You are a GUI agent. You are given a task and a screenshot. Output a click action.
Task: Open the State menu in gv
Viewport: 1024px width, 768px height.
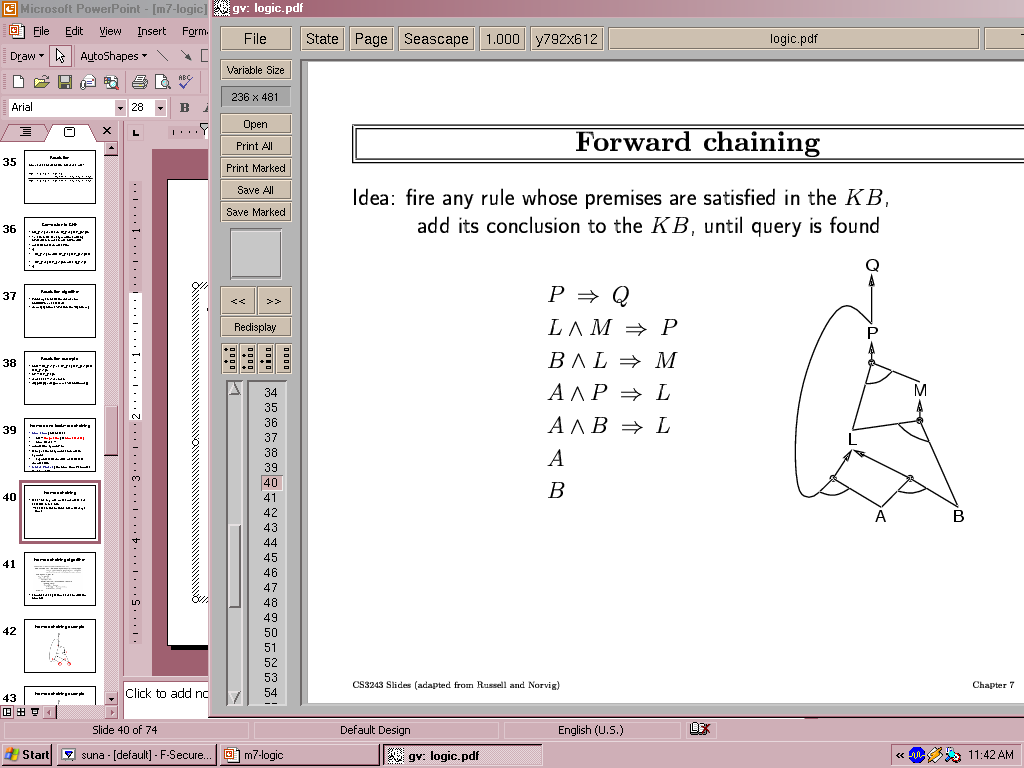point(322,39)
